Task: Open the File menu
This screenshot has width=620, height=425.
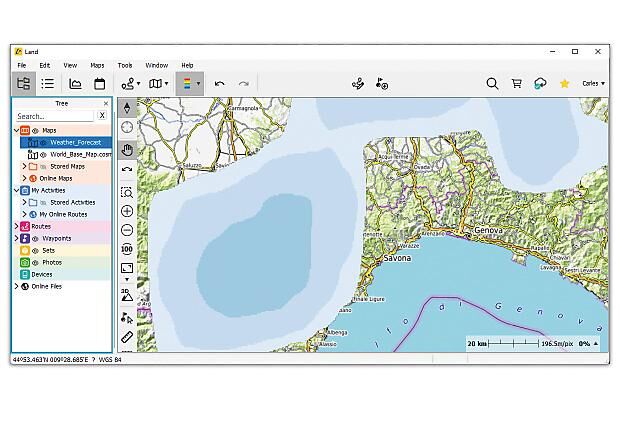Action: (x=22, y=65)
